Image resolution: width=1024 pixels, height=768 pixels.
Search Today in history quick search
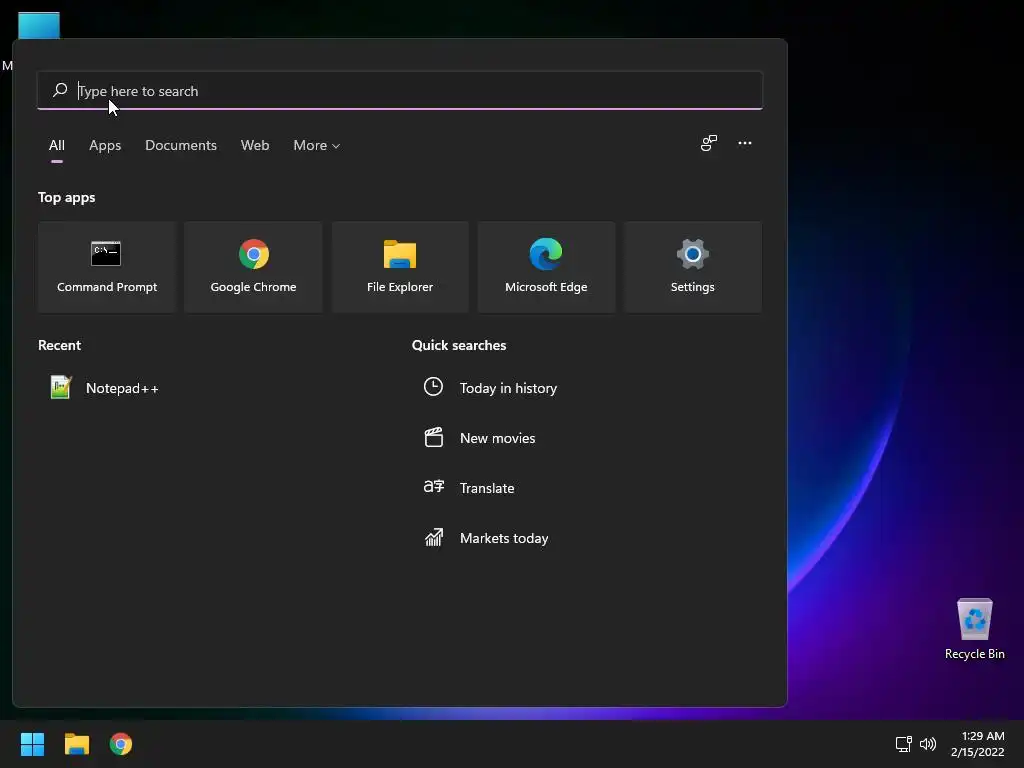[508, 388]
